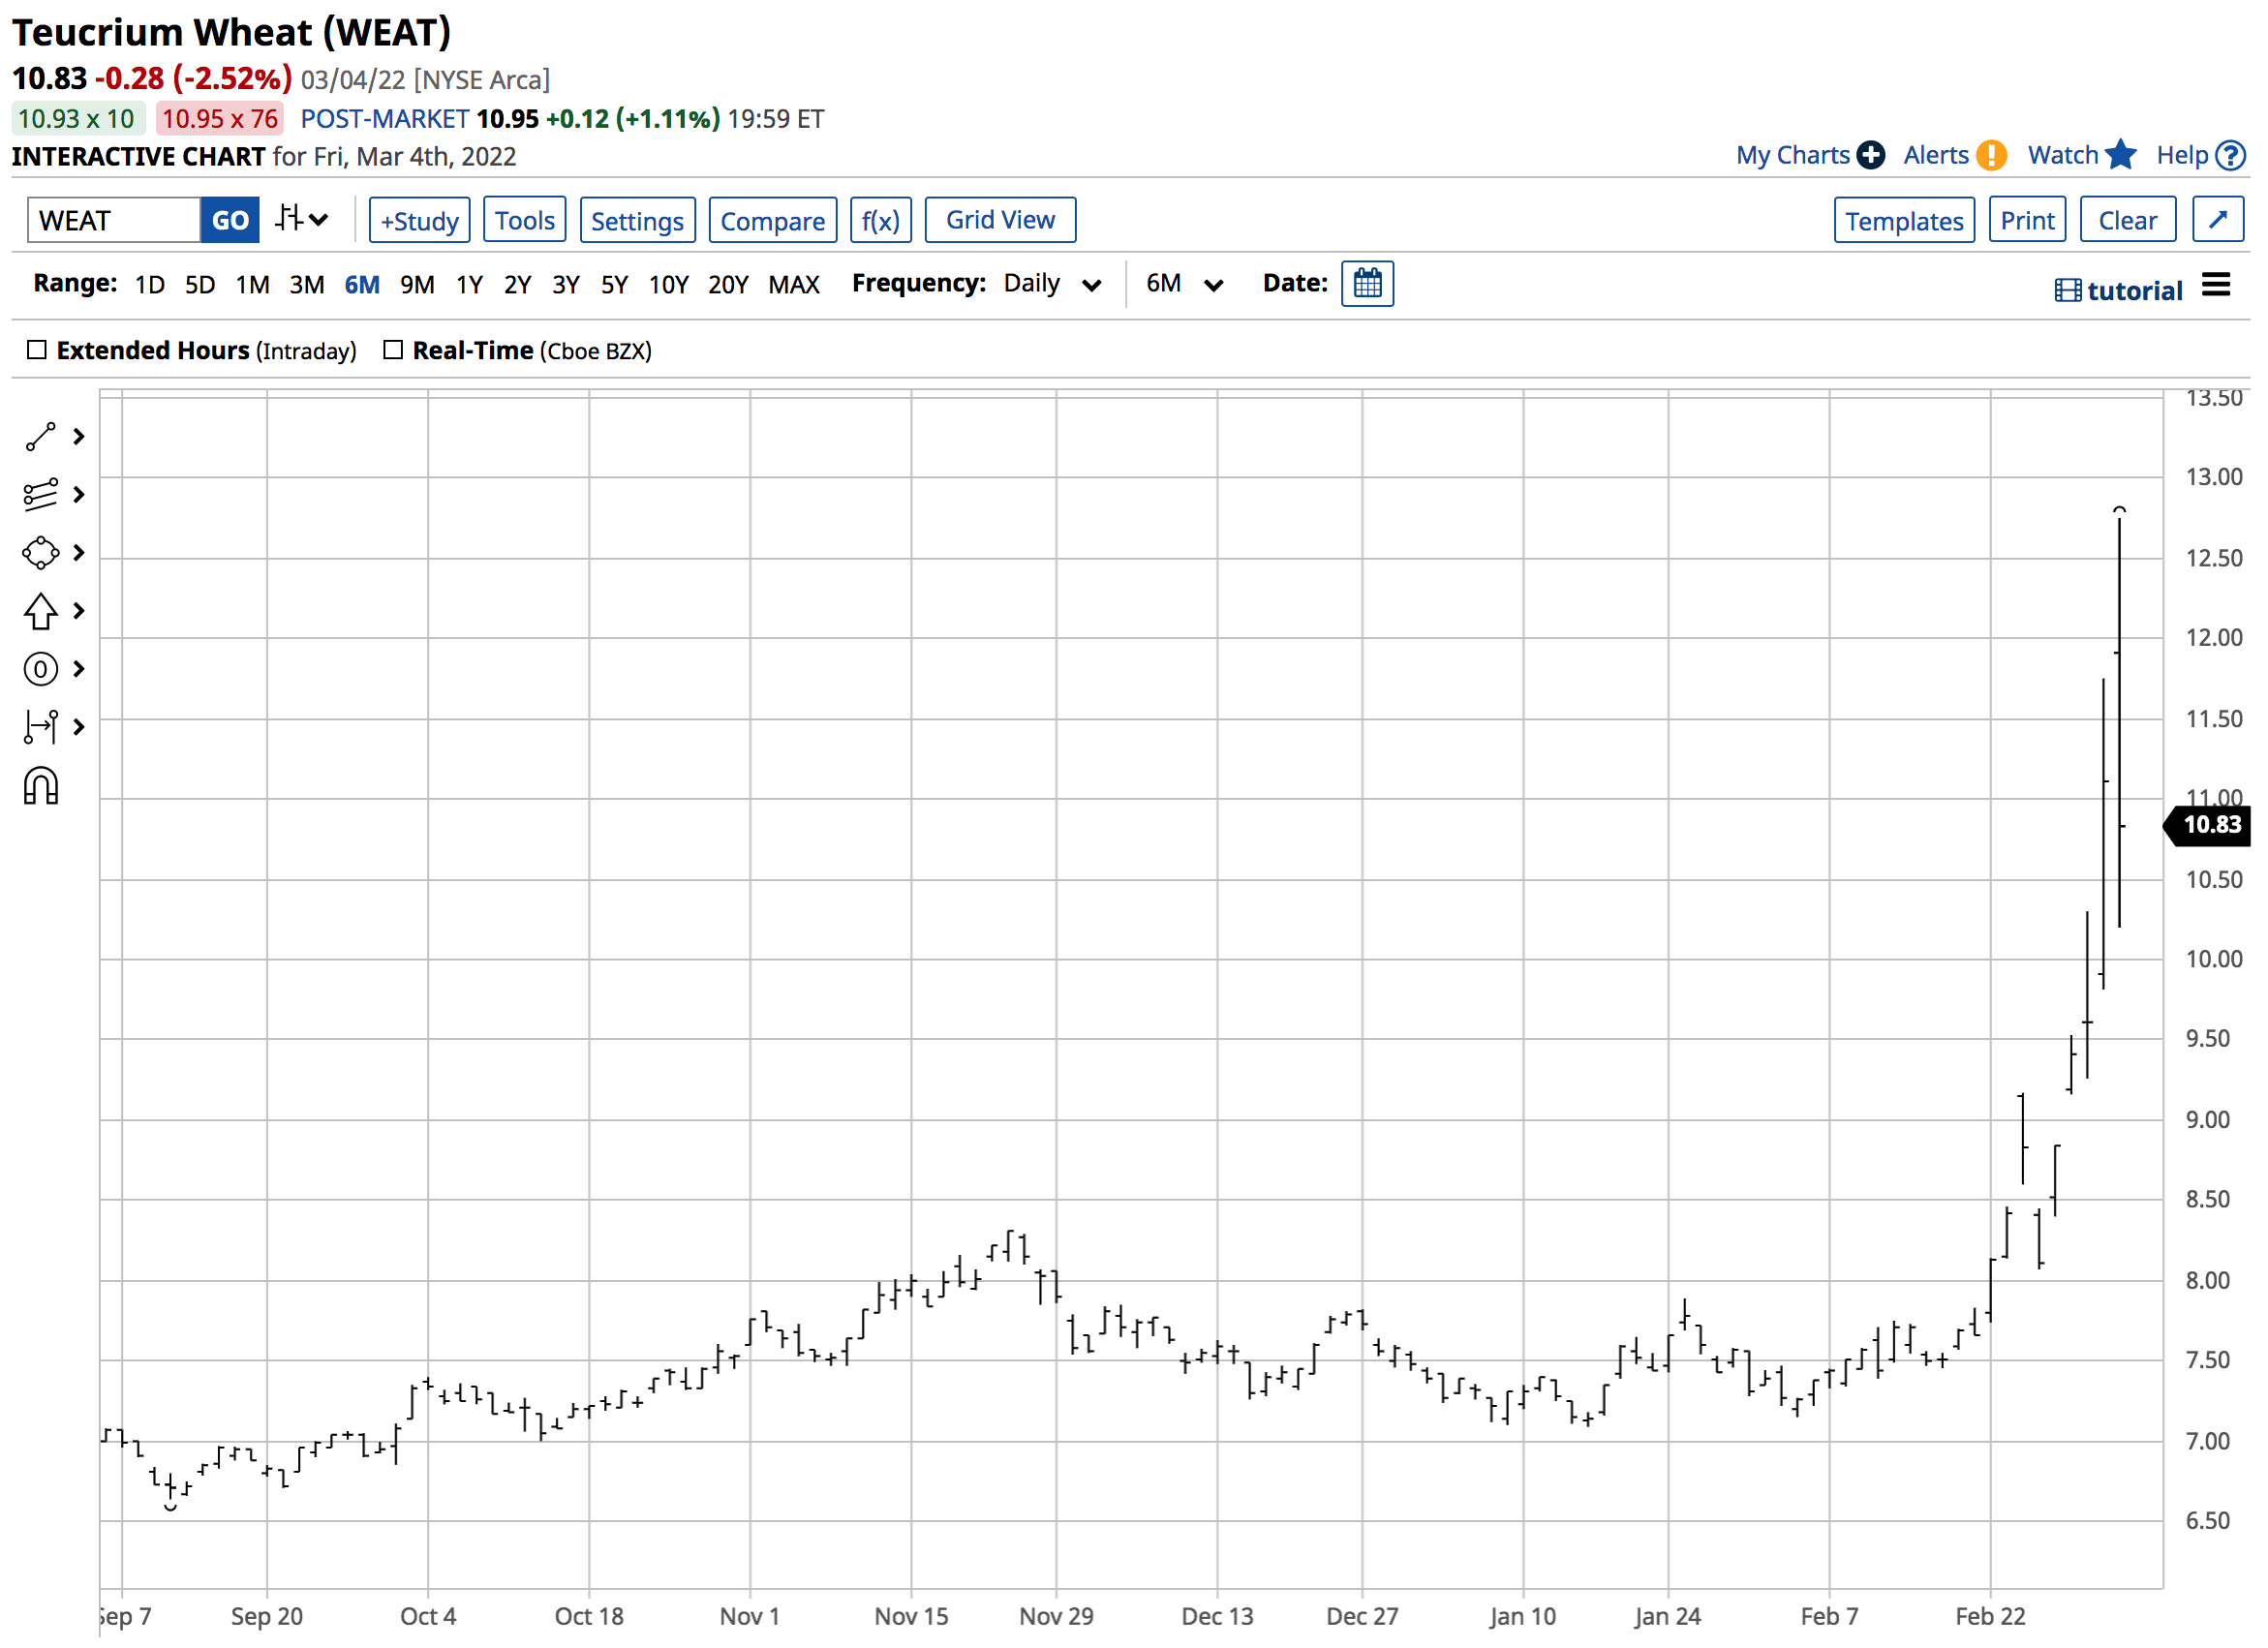Click the 13.00 price axis label
The width and height of the screenshot is (2268, 1648).
click(2213, 477)
